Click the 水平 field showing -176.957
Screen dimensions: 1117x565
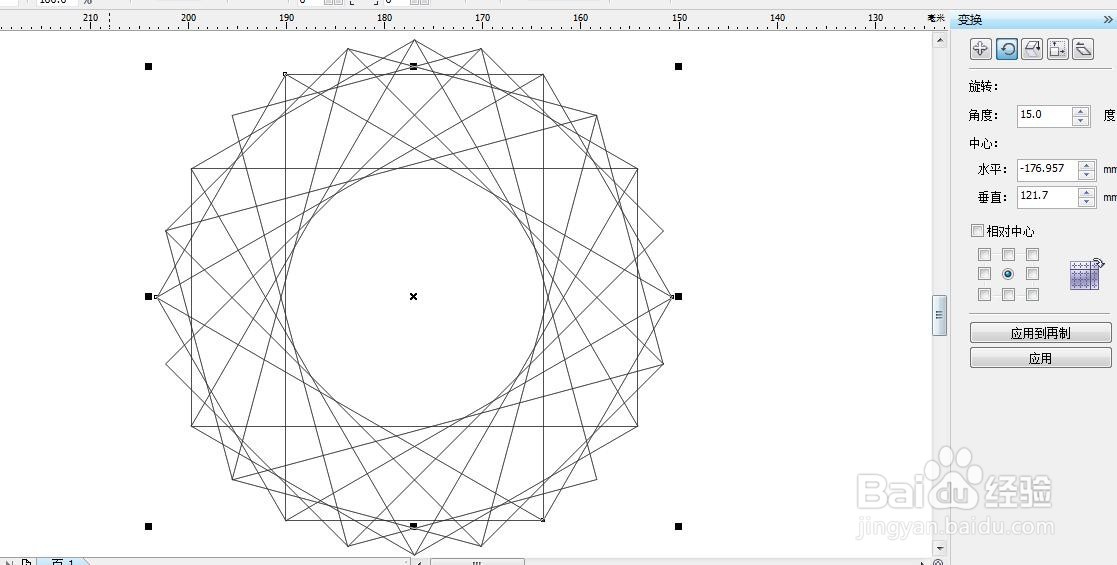pos(1048,170)
